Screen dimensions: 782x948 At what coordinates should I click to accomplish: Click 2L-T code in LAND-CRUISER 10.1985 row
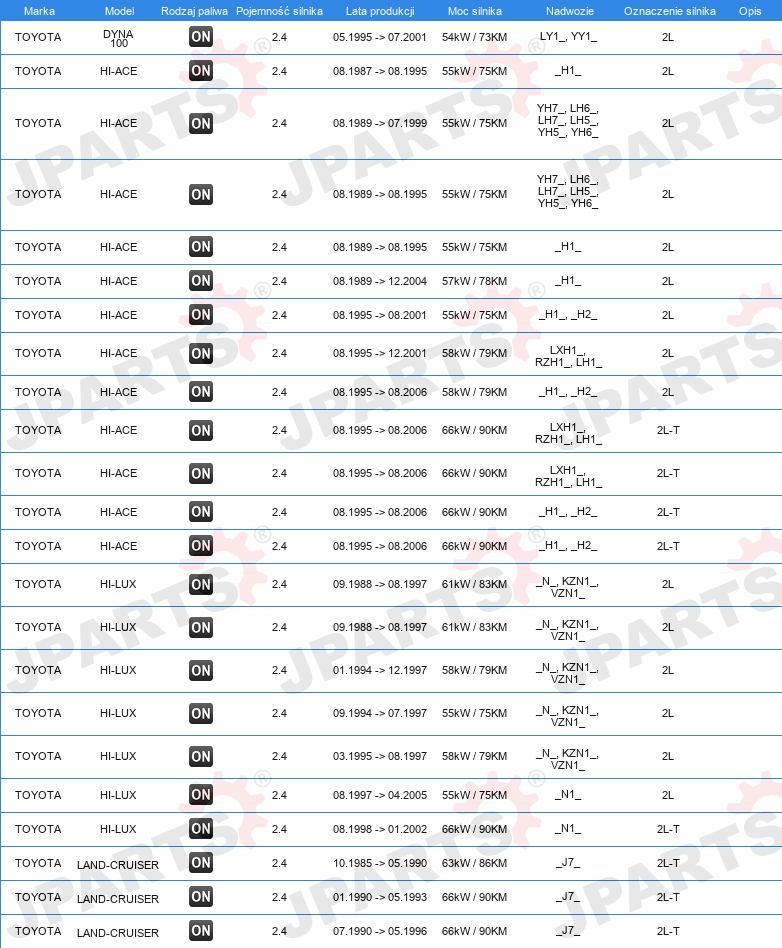tap(668, 863)
